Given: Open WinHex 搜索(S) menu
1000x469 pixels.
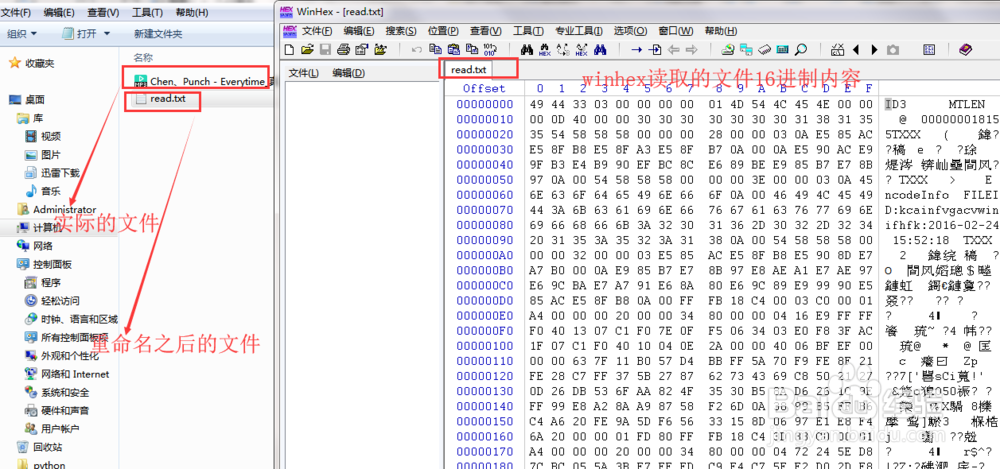Looking at the screenshot, I should click(401, 31).
